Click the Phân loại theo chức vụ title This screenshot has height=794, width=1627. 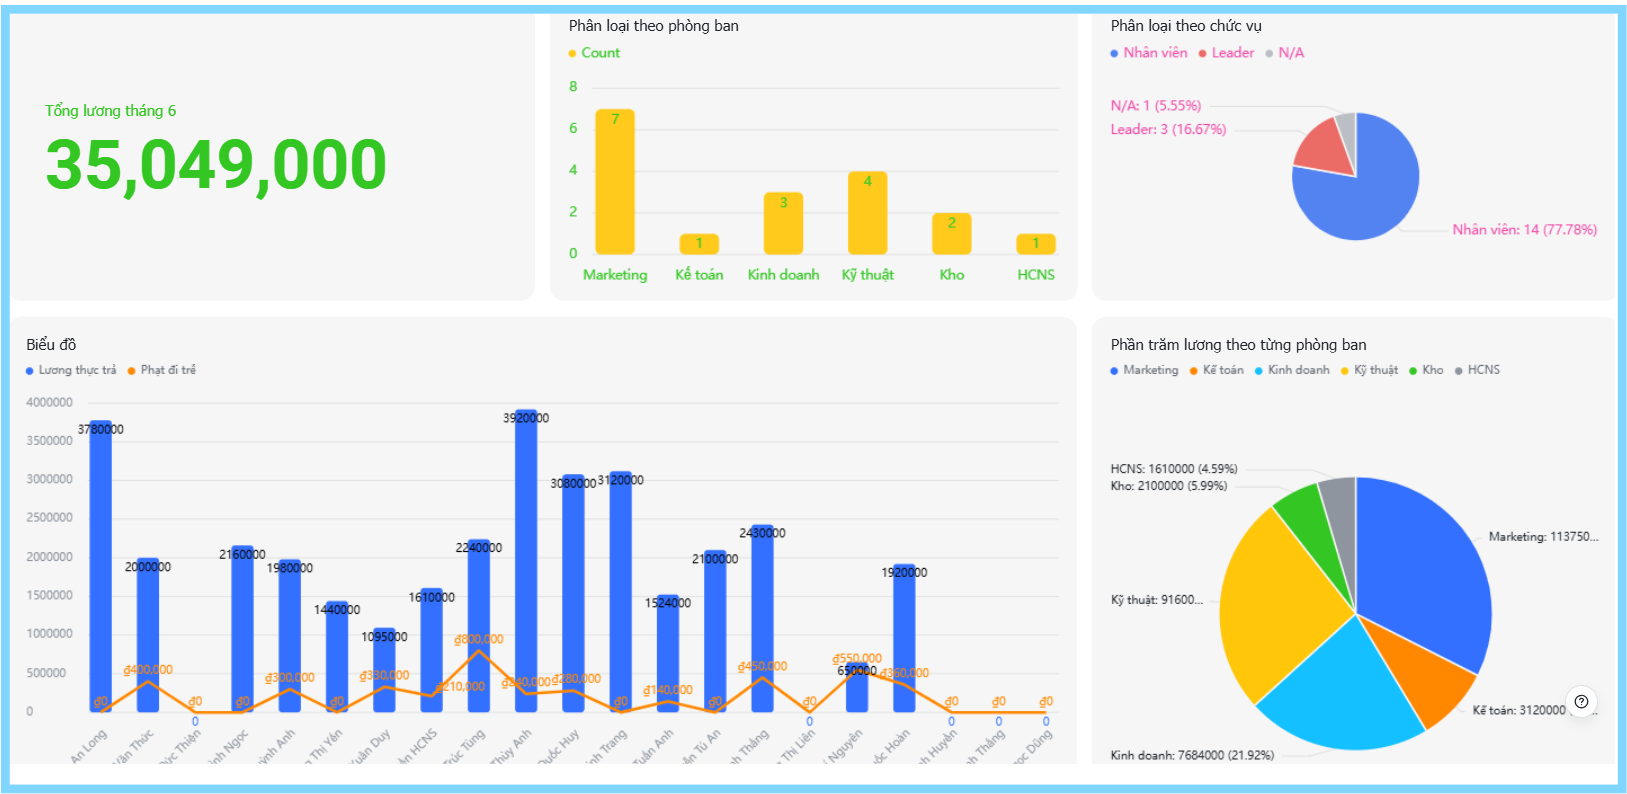(x=1186, y=26)
